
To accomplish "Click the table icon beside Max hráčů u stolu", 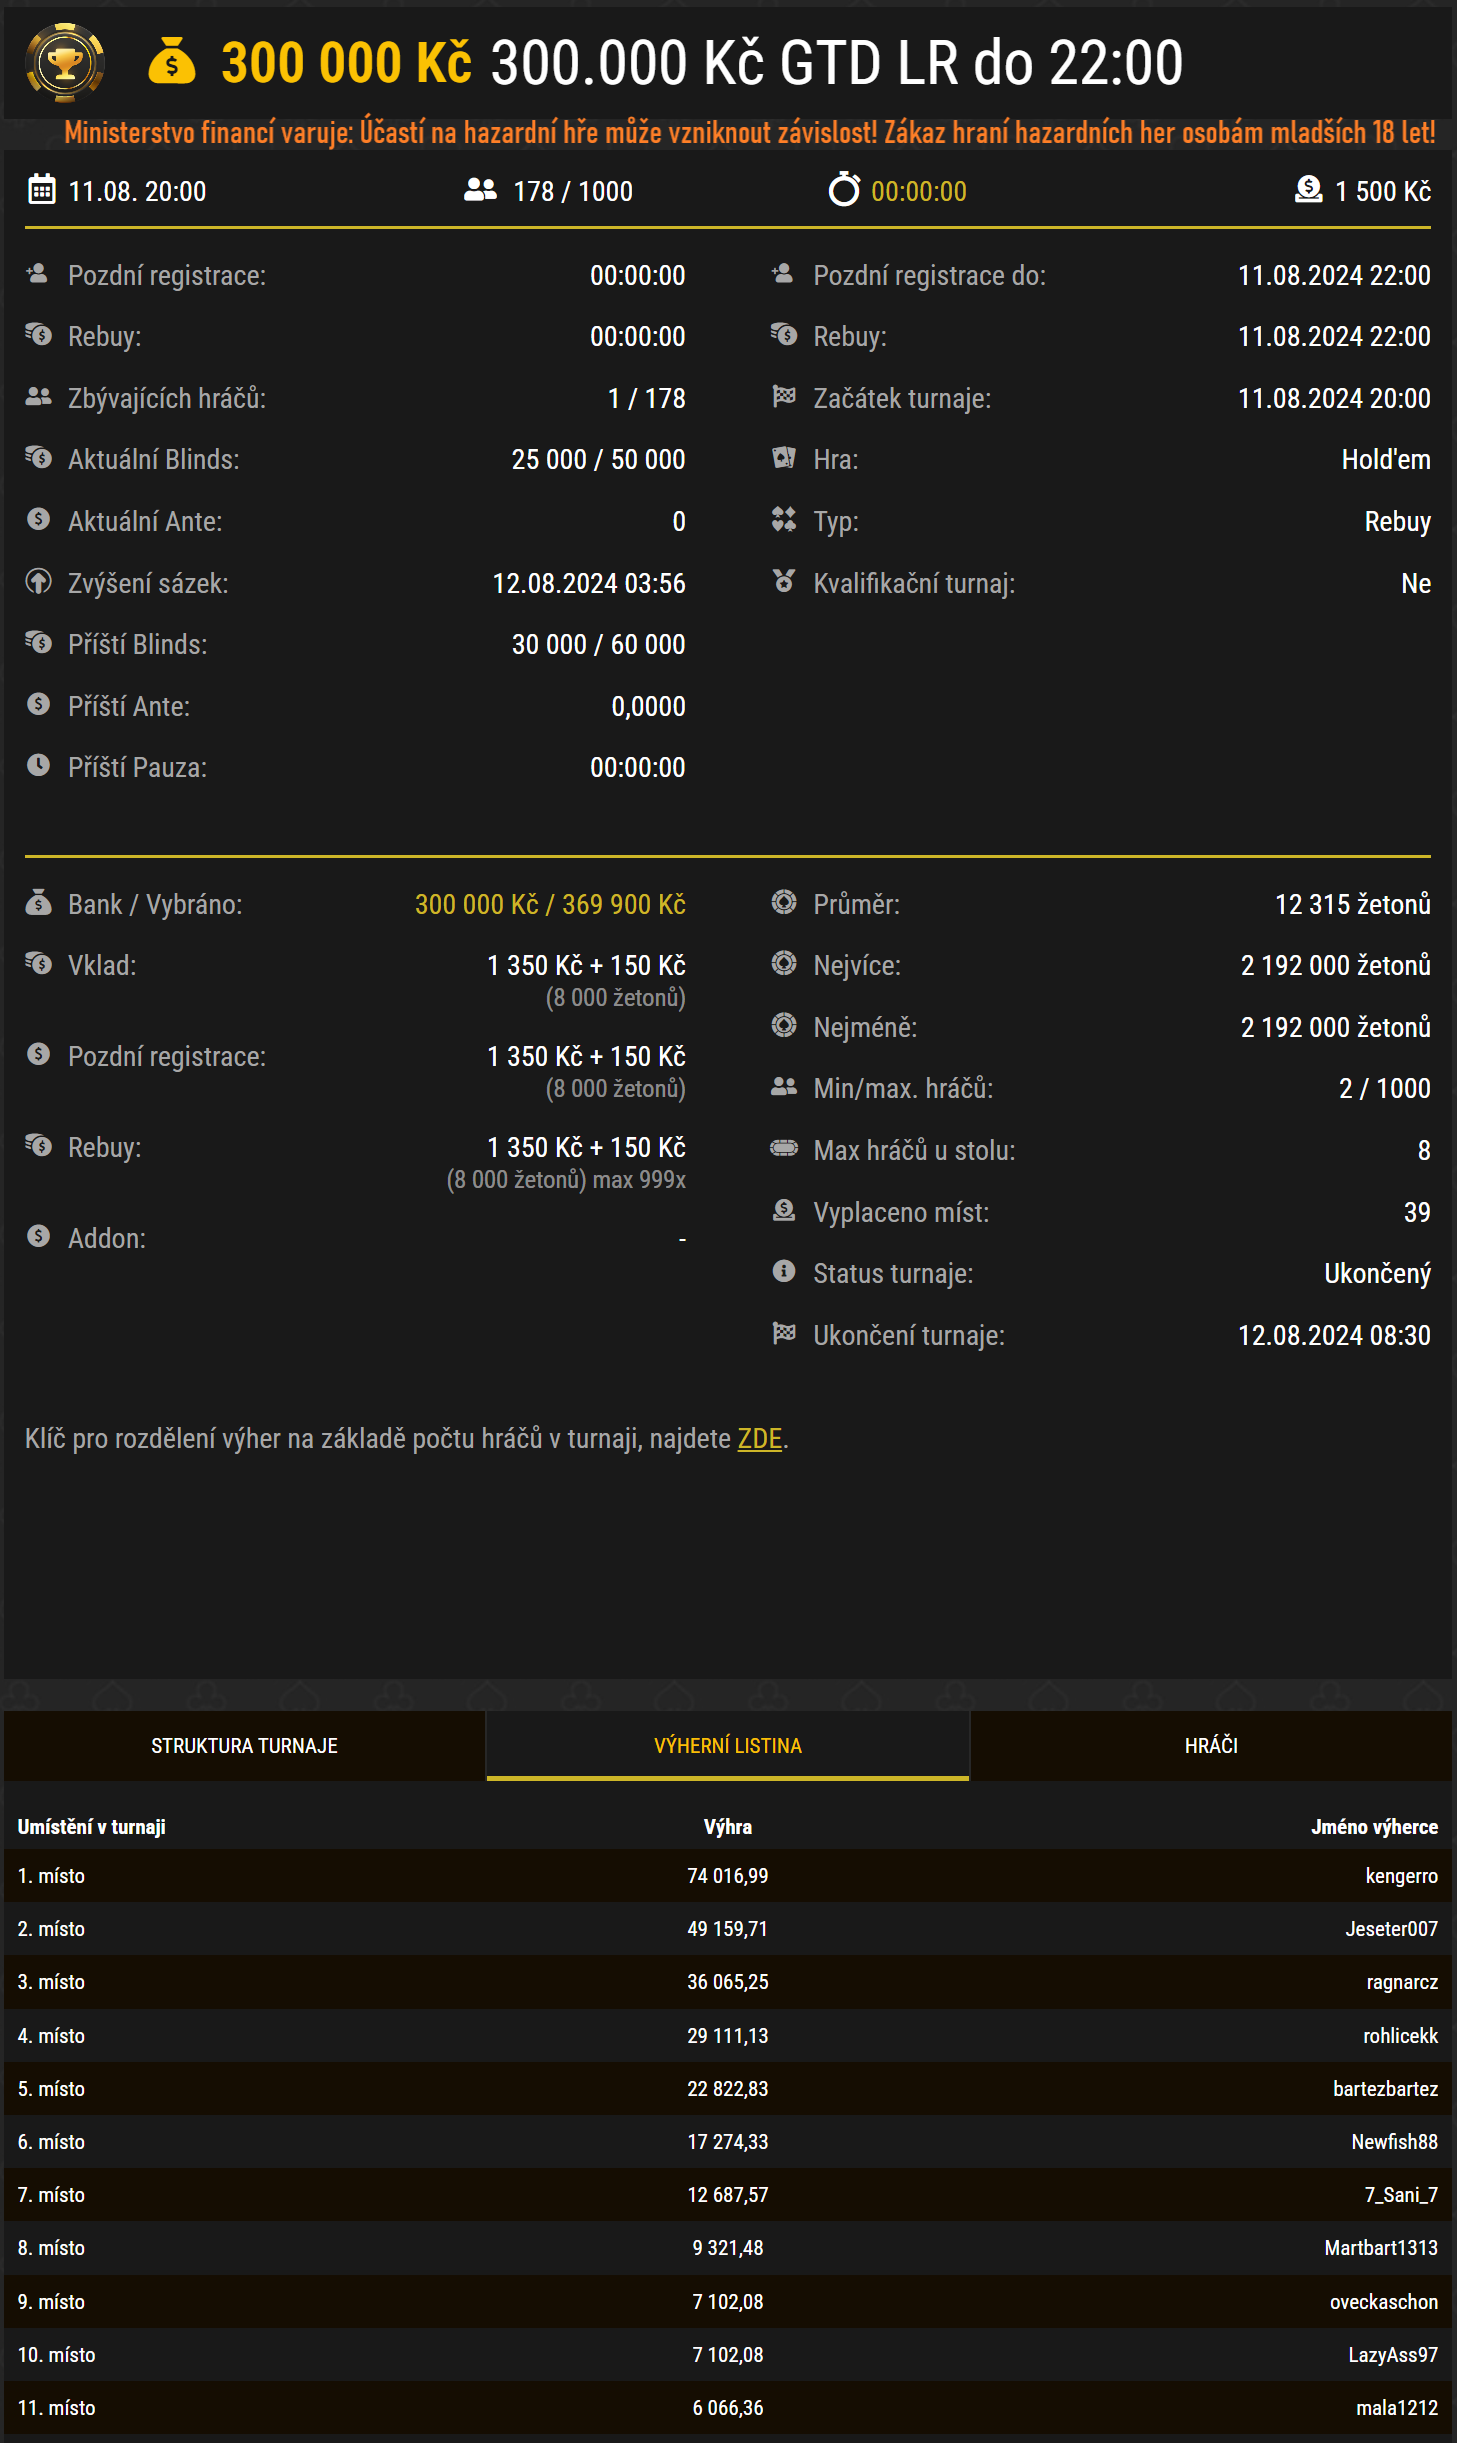I will click(x=784, y=1149).
